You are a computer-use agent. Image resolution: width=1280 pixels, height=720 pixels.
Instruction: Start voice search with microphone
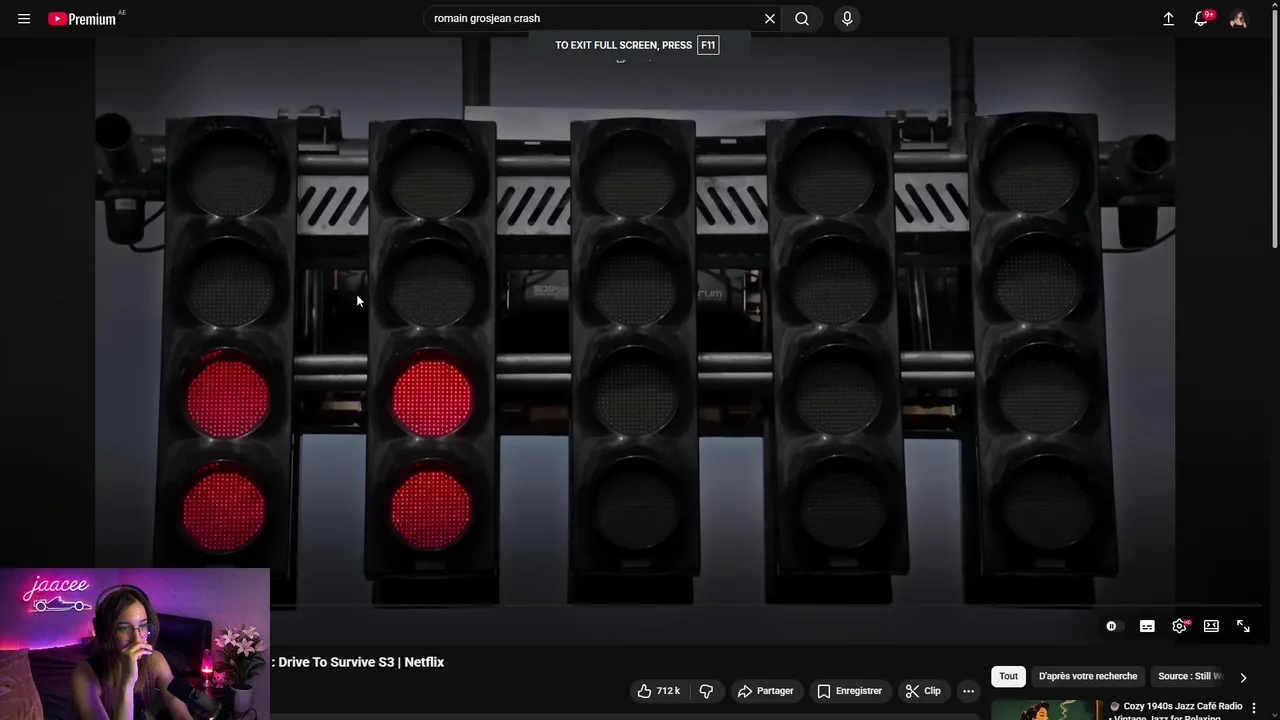(847, 18)
